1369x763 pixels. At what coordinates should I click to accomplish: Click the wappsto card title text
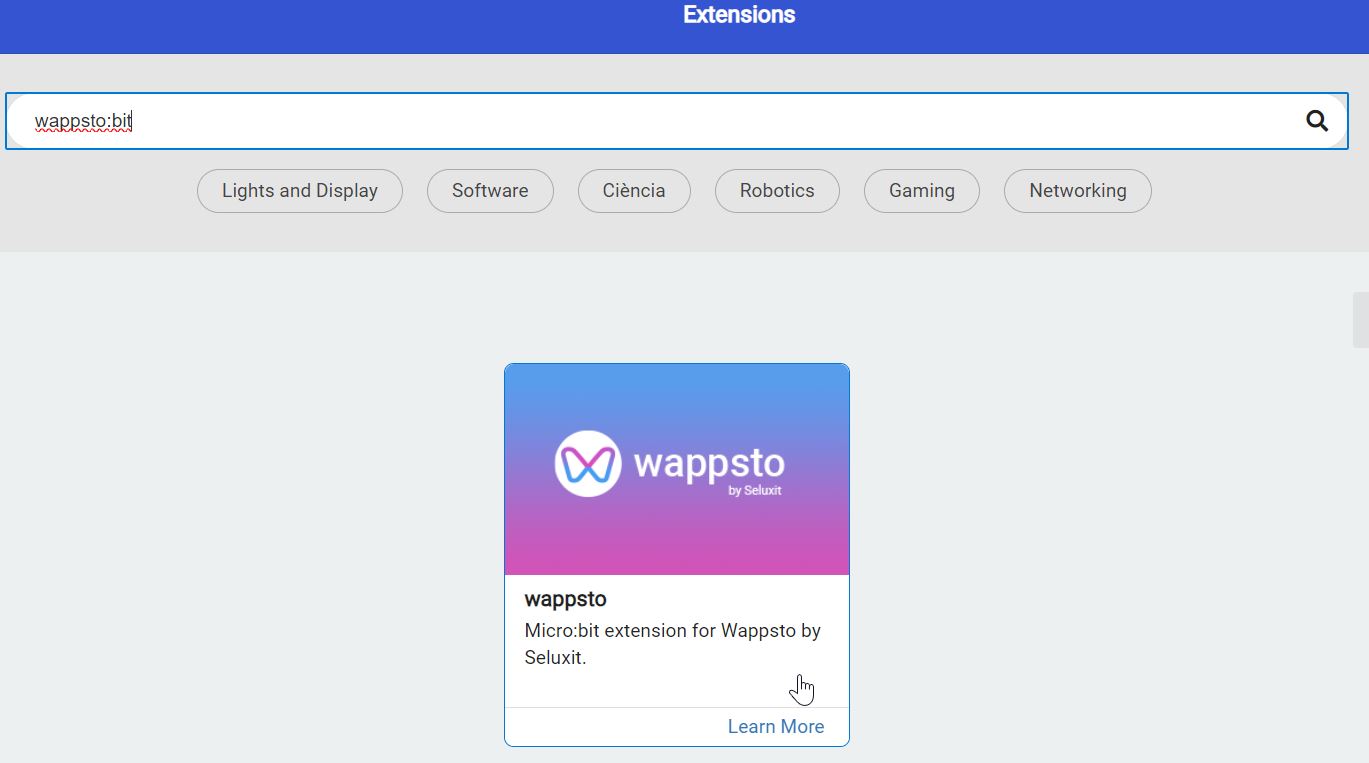pos(565,599)
